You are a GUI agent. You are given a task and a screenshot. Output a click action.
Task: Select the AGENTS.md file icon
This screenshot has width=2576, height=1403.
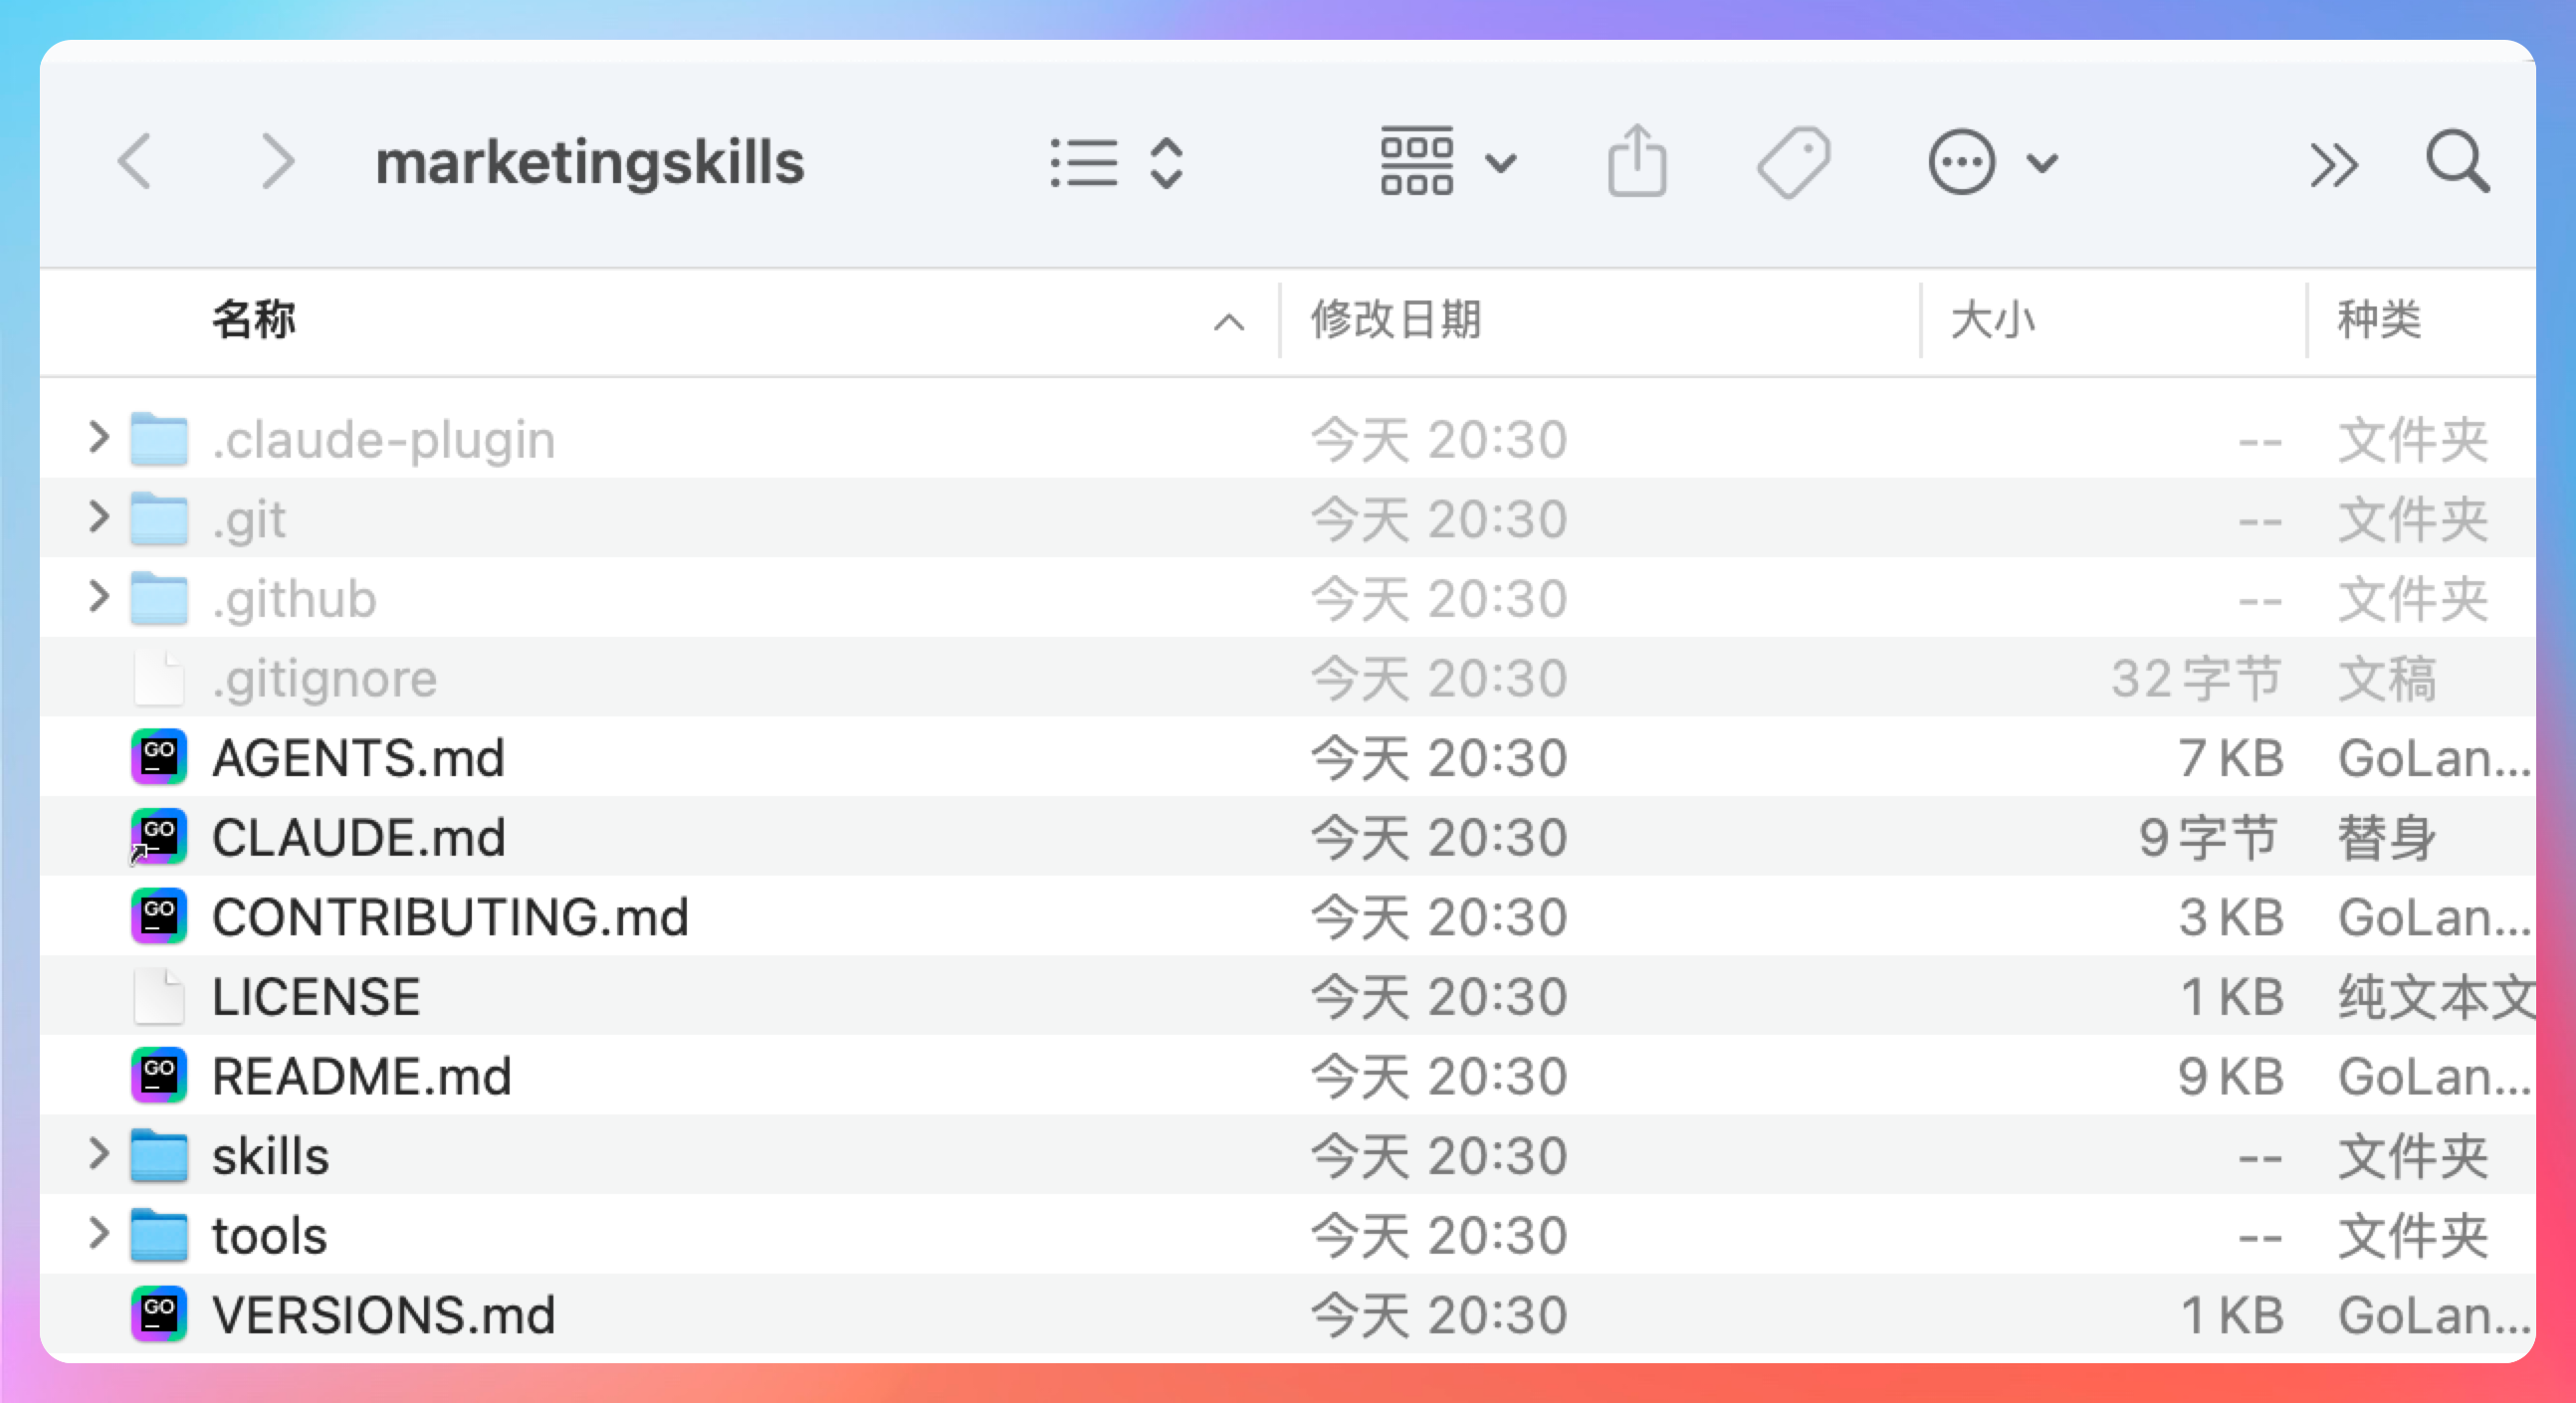159,757
